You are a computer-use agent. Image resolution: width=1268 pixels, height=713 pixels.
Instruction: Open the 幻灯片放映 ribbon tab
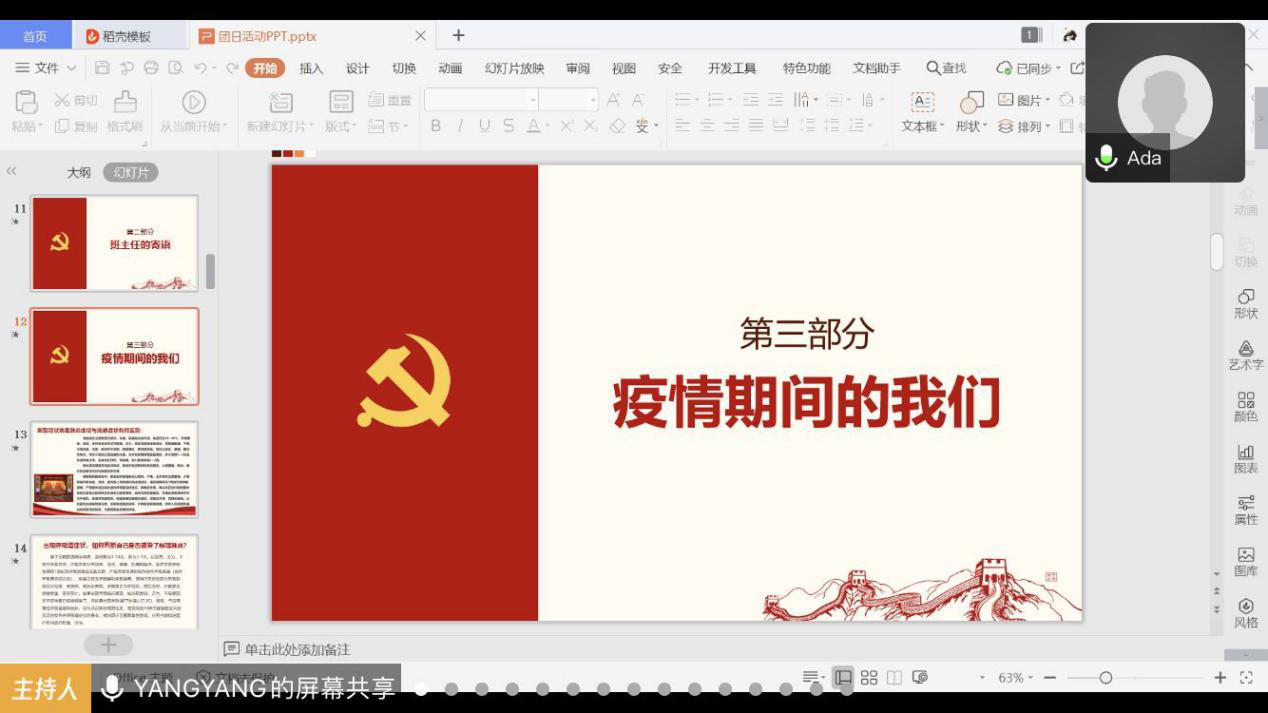(514, 68)
